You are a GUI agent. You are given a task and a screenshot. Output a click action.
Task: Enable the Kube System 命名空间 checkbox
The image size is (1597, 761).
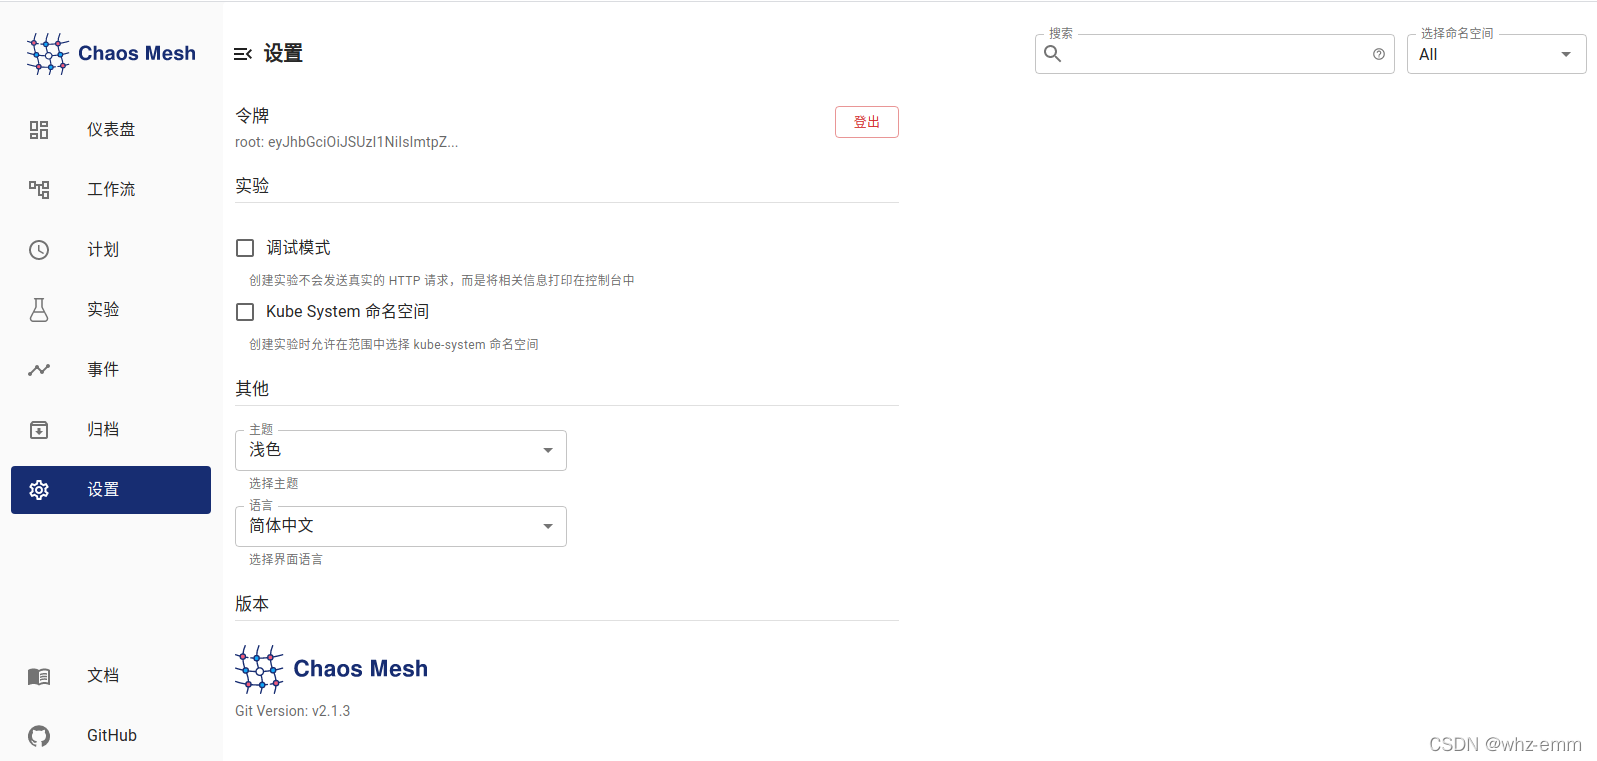pos(245,312)
